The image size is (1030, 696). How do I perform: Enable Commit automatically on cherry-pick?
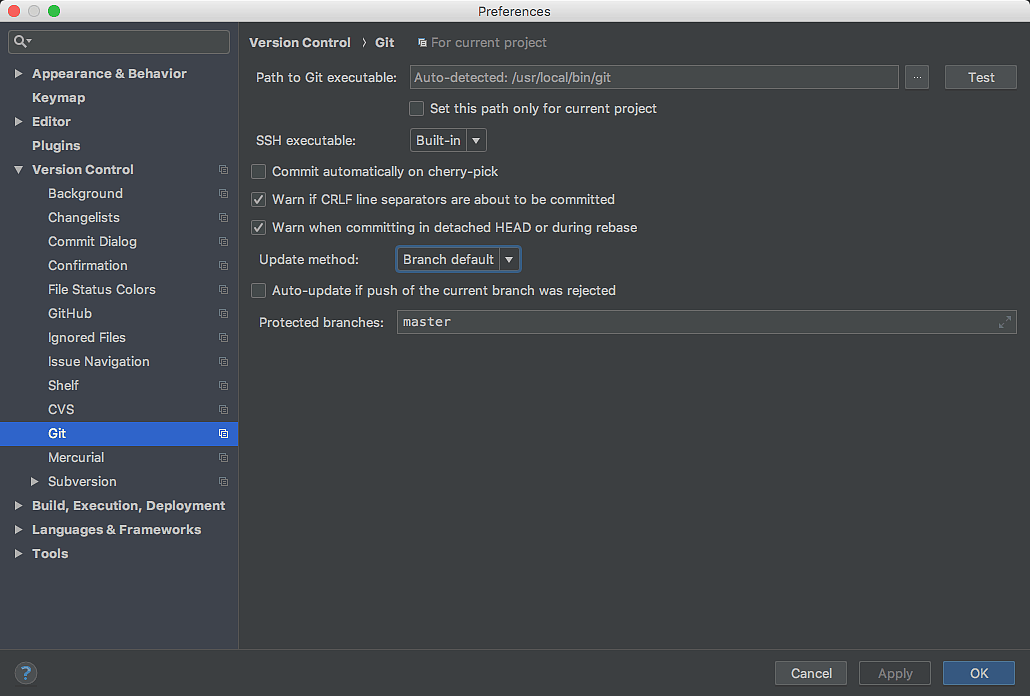pyautogui.click(x=259, y=172)
